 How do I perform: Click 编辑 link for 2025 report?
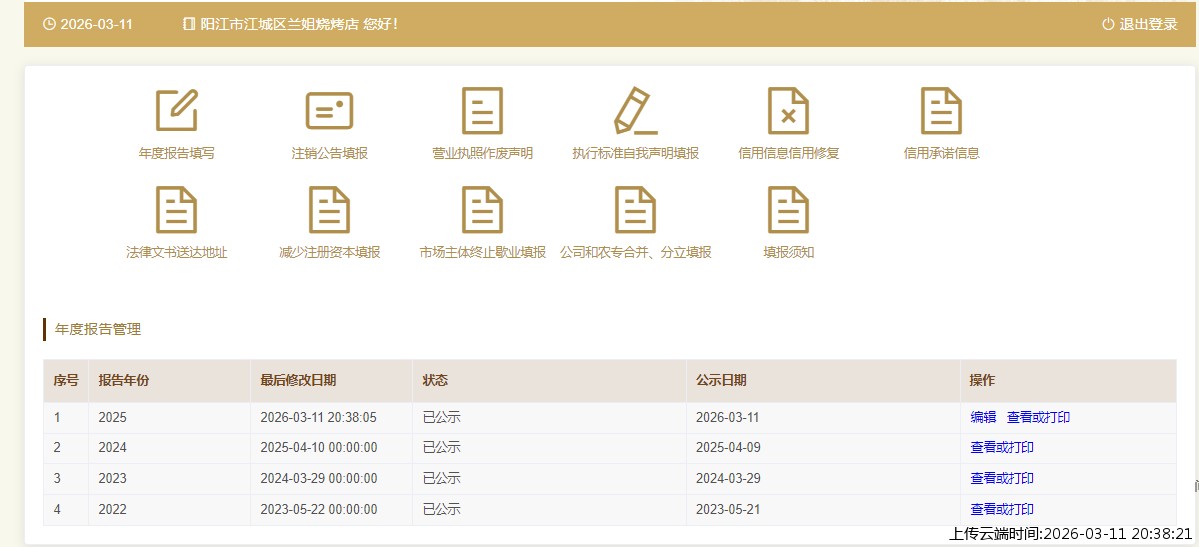tap(983, 417)
